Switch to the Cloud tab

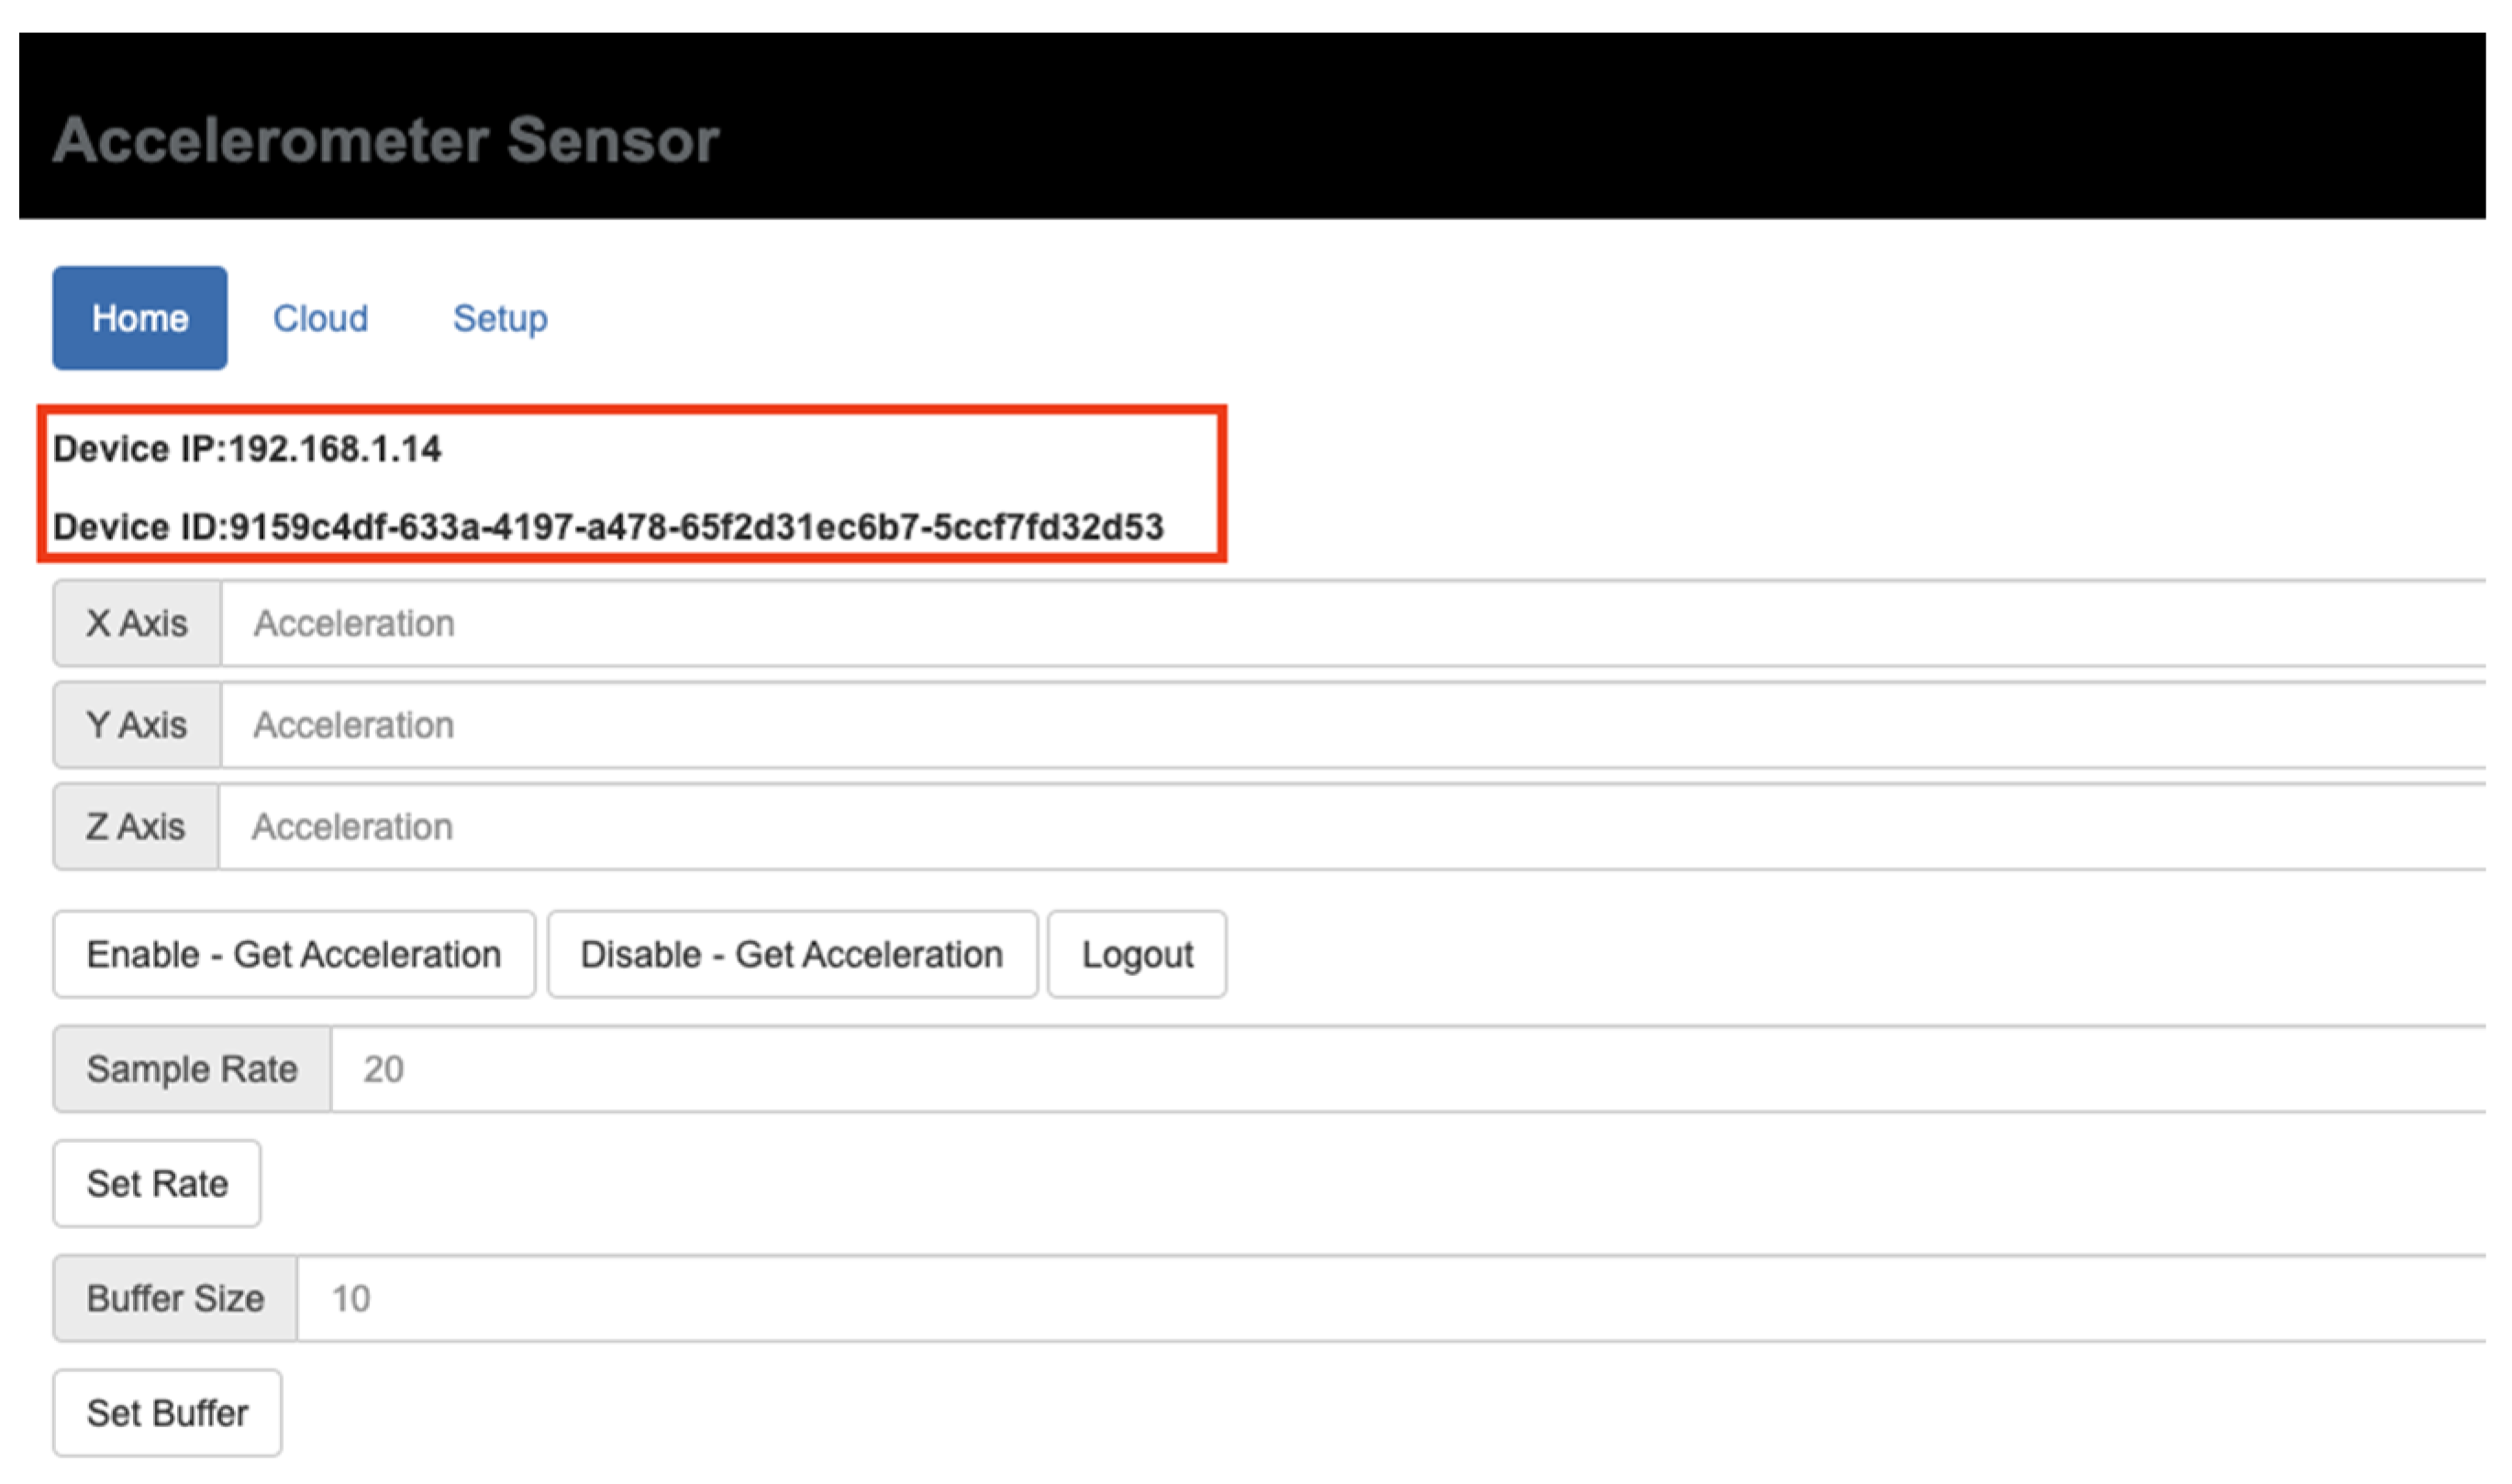(319, 317)
